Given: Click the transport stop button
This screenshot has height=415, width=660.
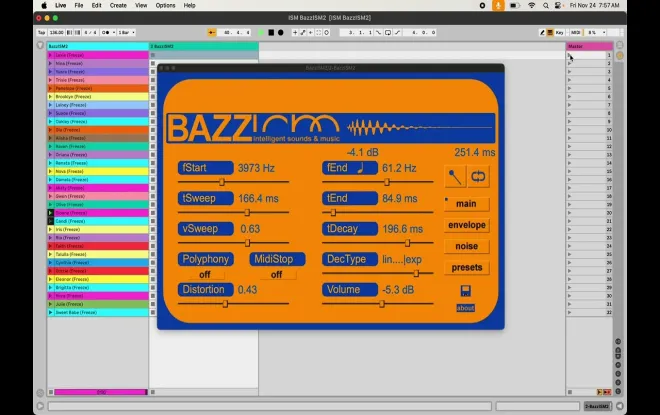Looking at the screenshot, I should [271, 32].
